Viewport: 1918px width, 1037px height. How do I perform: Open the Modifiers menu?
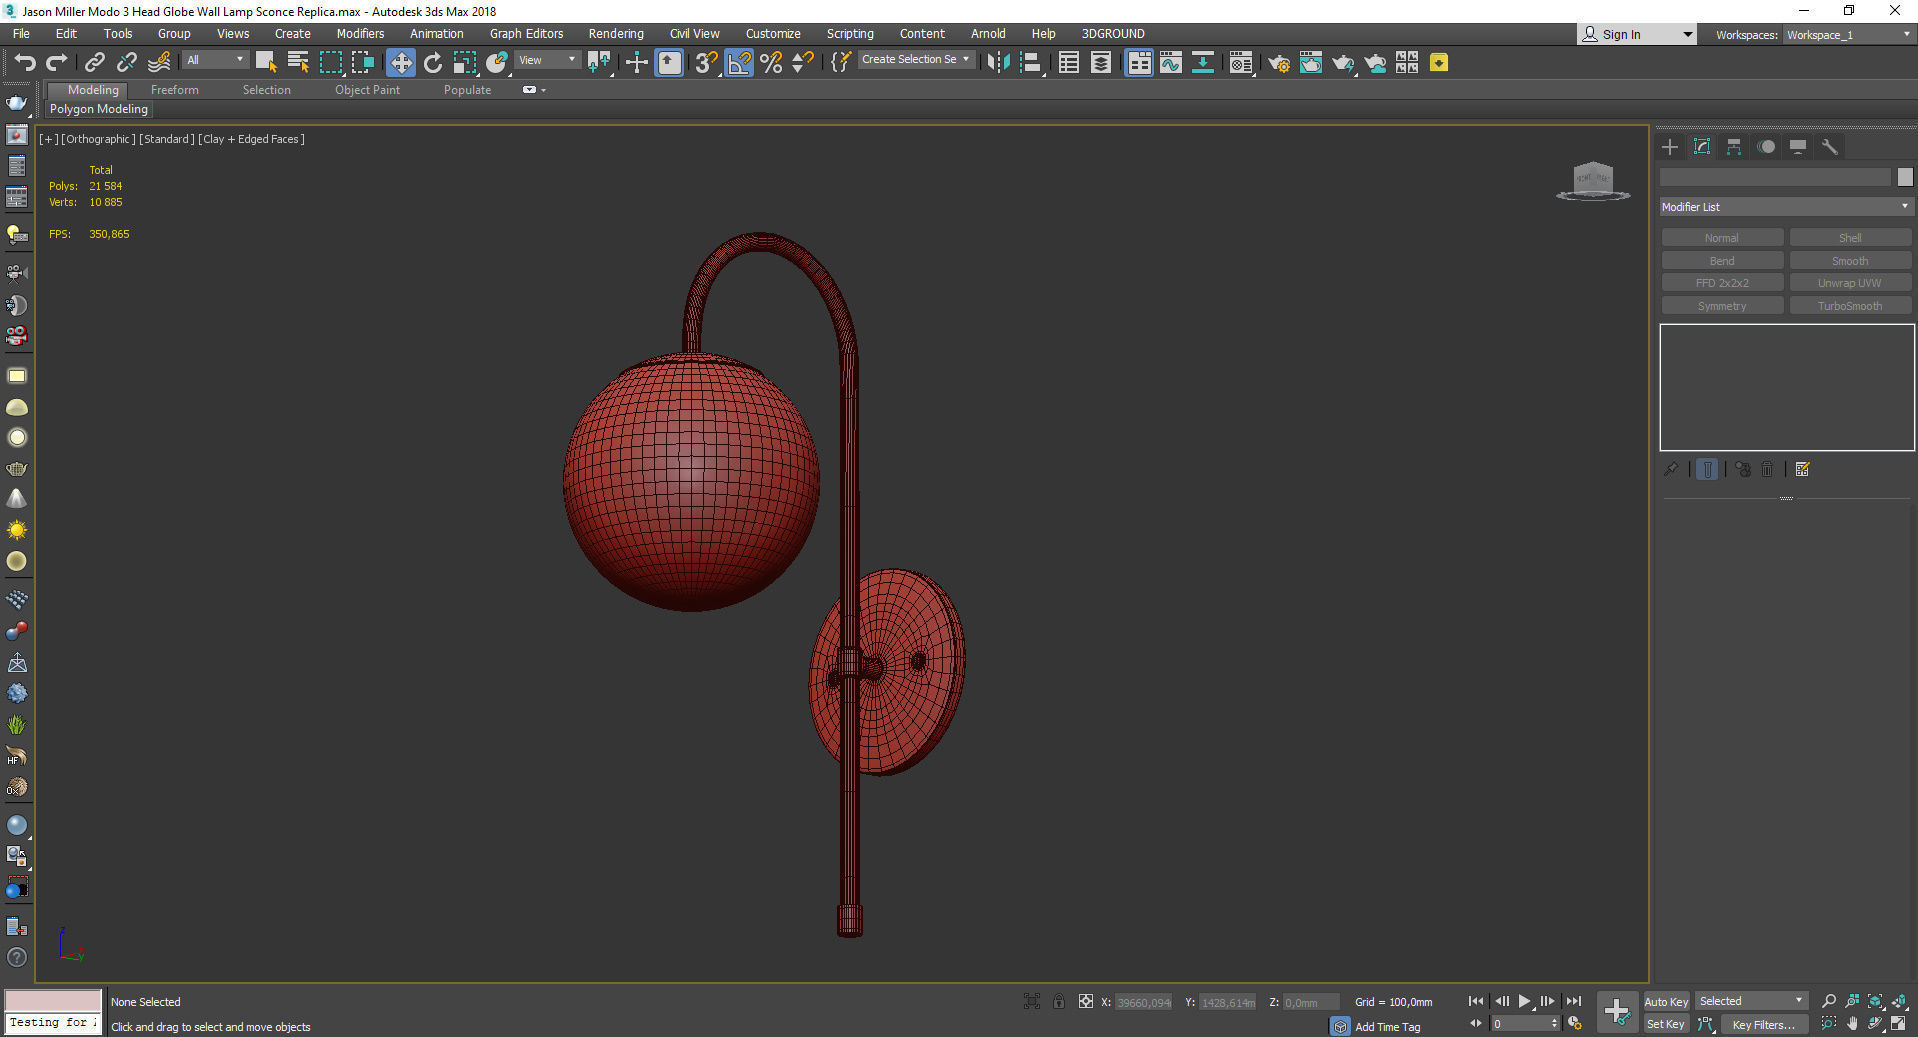(360, 34)
